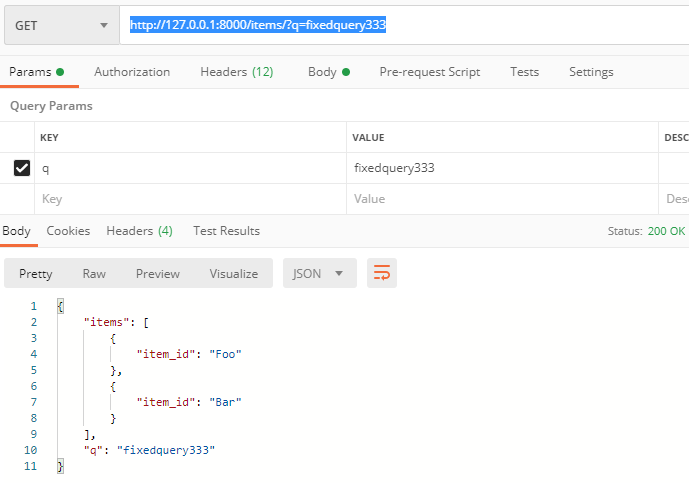
Task: Select the Pretty view button
Action: (36, 273)
